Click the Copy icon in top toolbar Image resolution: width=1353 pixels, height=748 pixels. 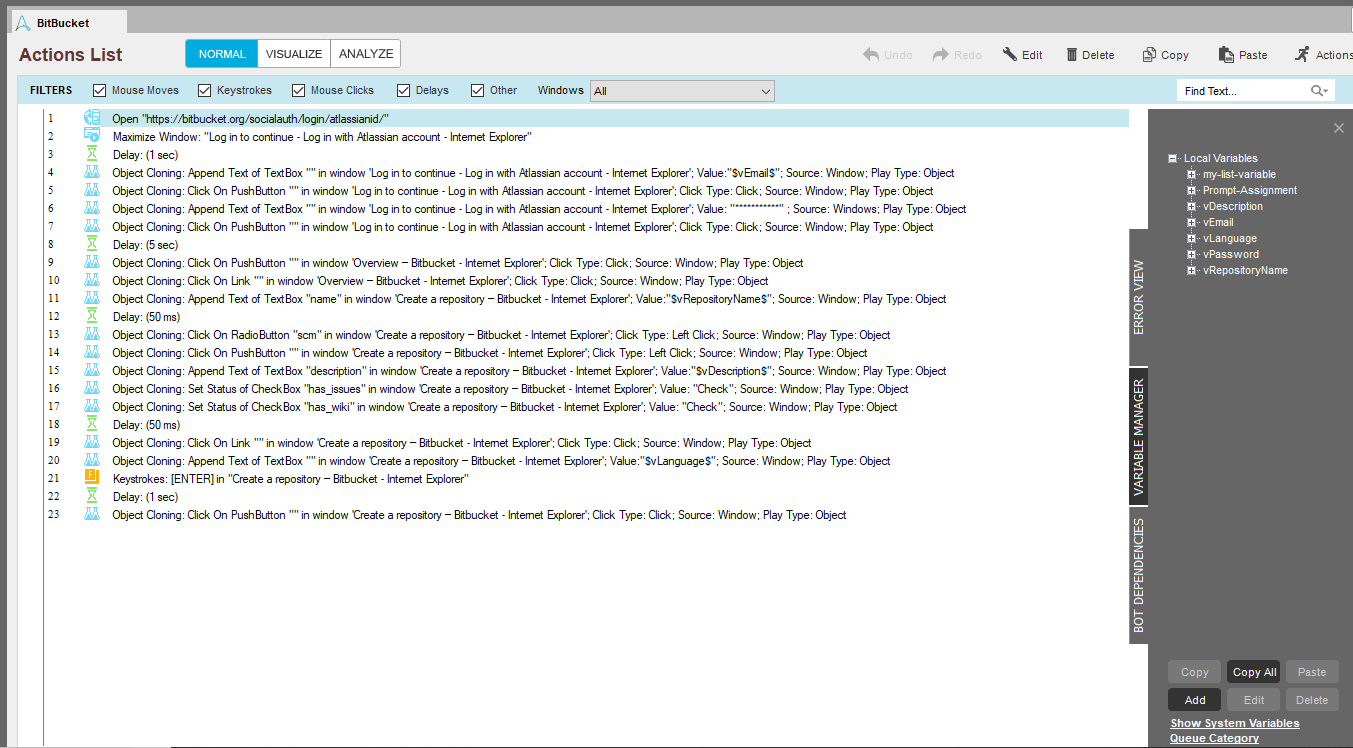tap(1149, 55)
